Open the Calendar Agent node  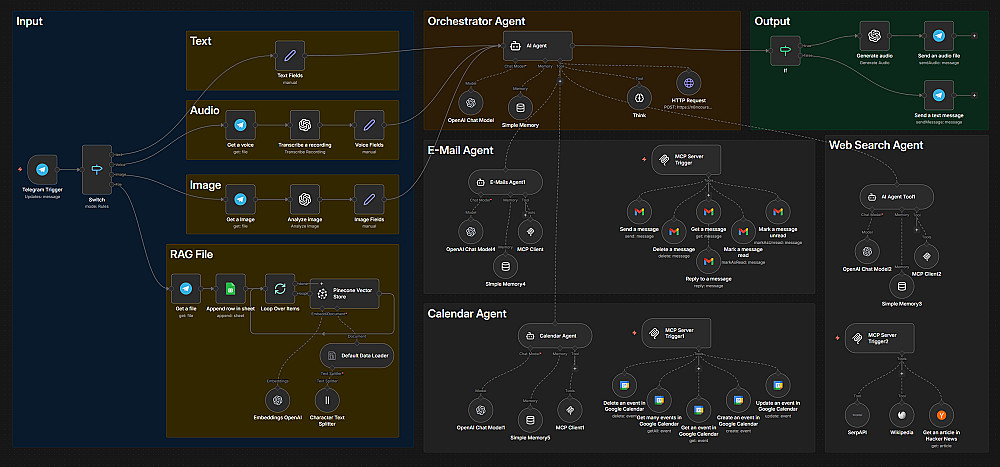556,336
